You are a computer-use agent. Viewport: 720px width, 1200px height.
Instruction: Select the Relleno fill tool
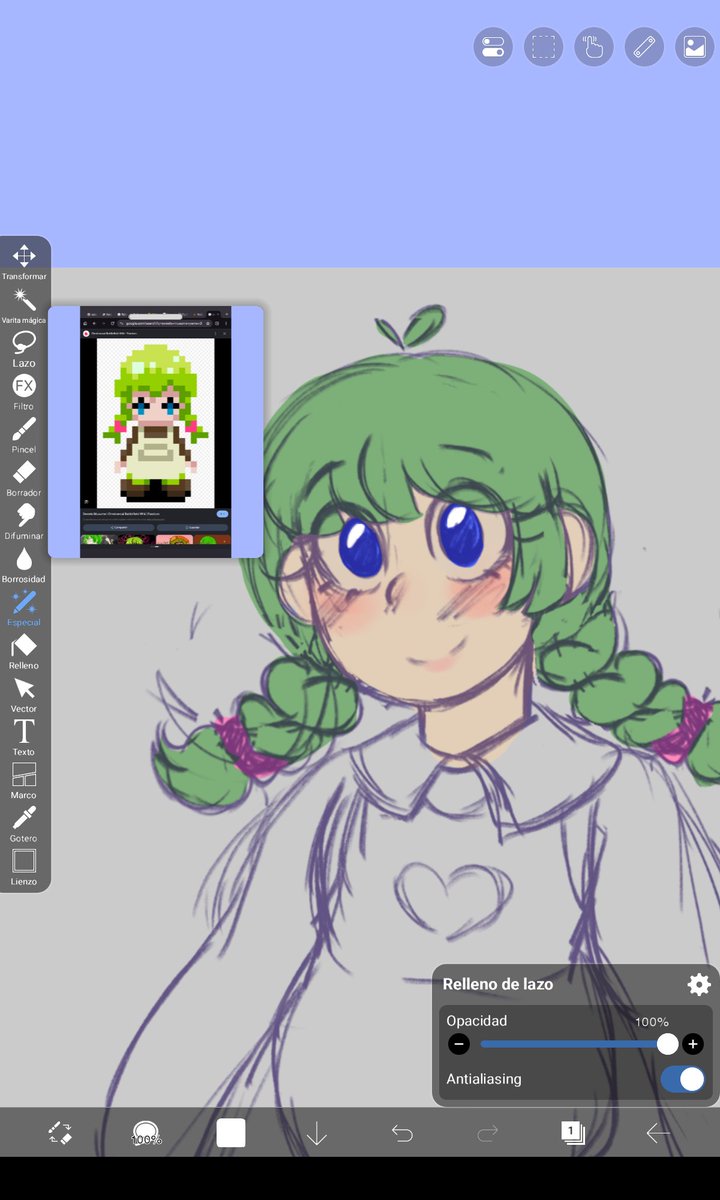[24, 651]
